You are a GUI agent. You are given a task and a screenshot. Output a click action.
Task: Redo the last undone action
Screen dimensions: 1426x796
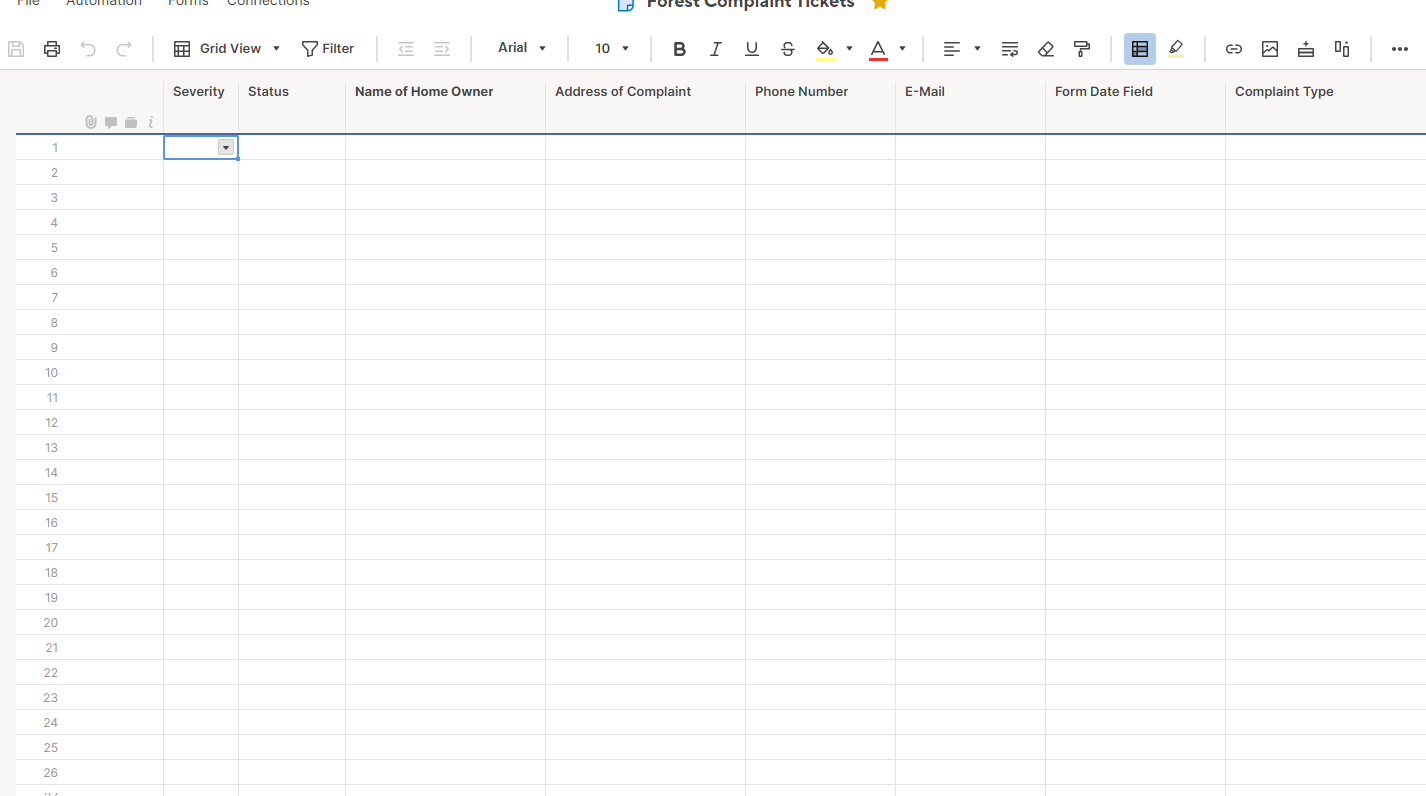point(124,49)
